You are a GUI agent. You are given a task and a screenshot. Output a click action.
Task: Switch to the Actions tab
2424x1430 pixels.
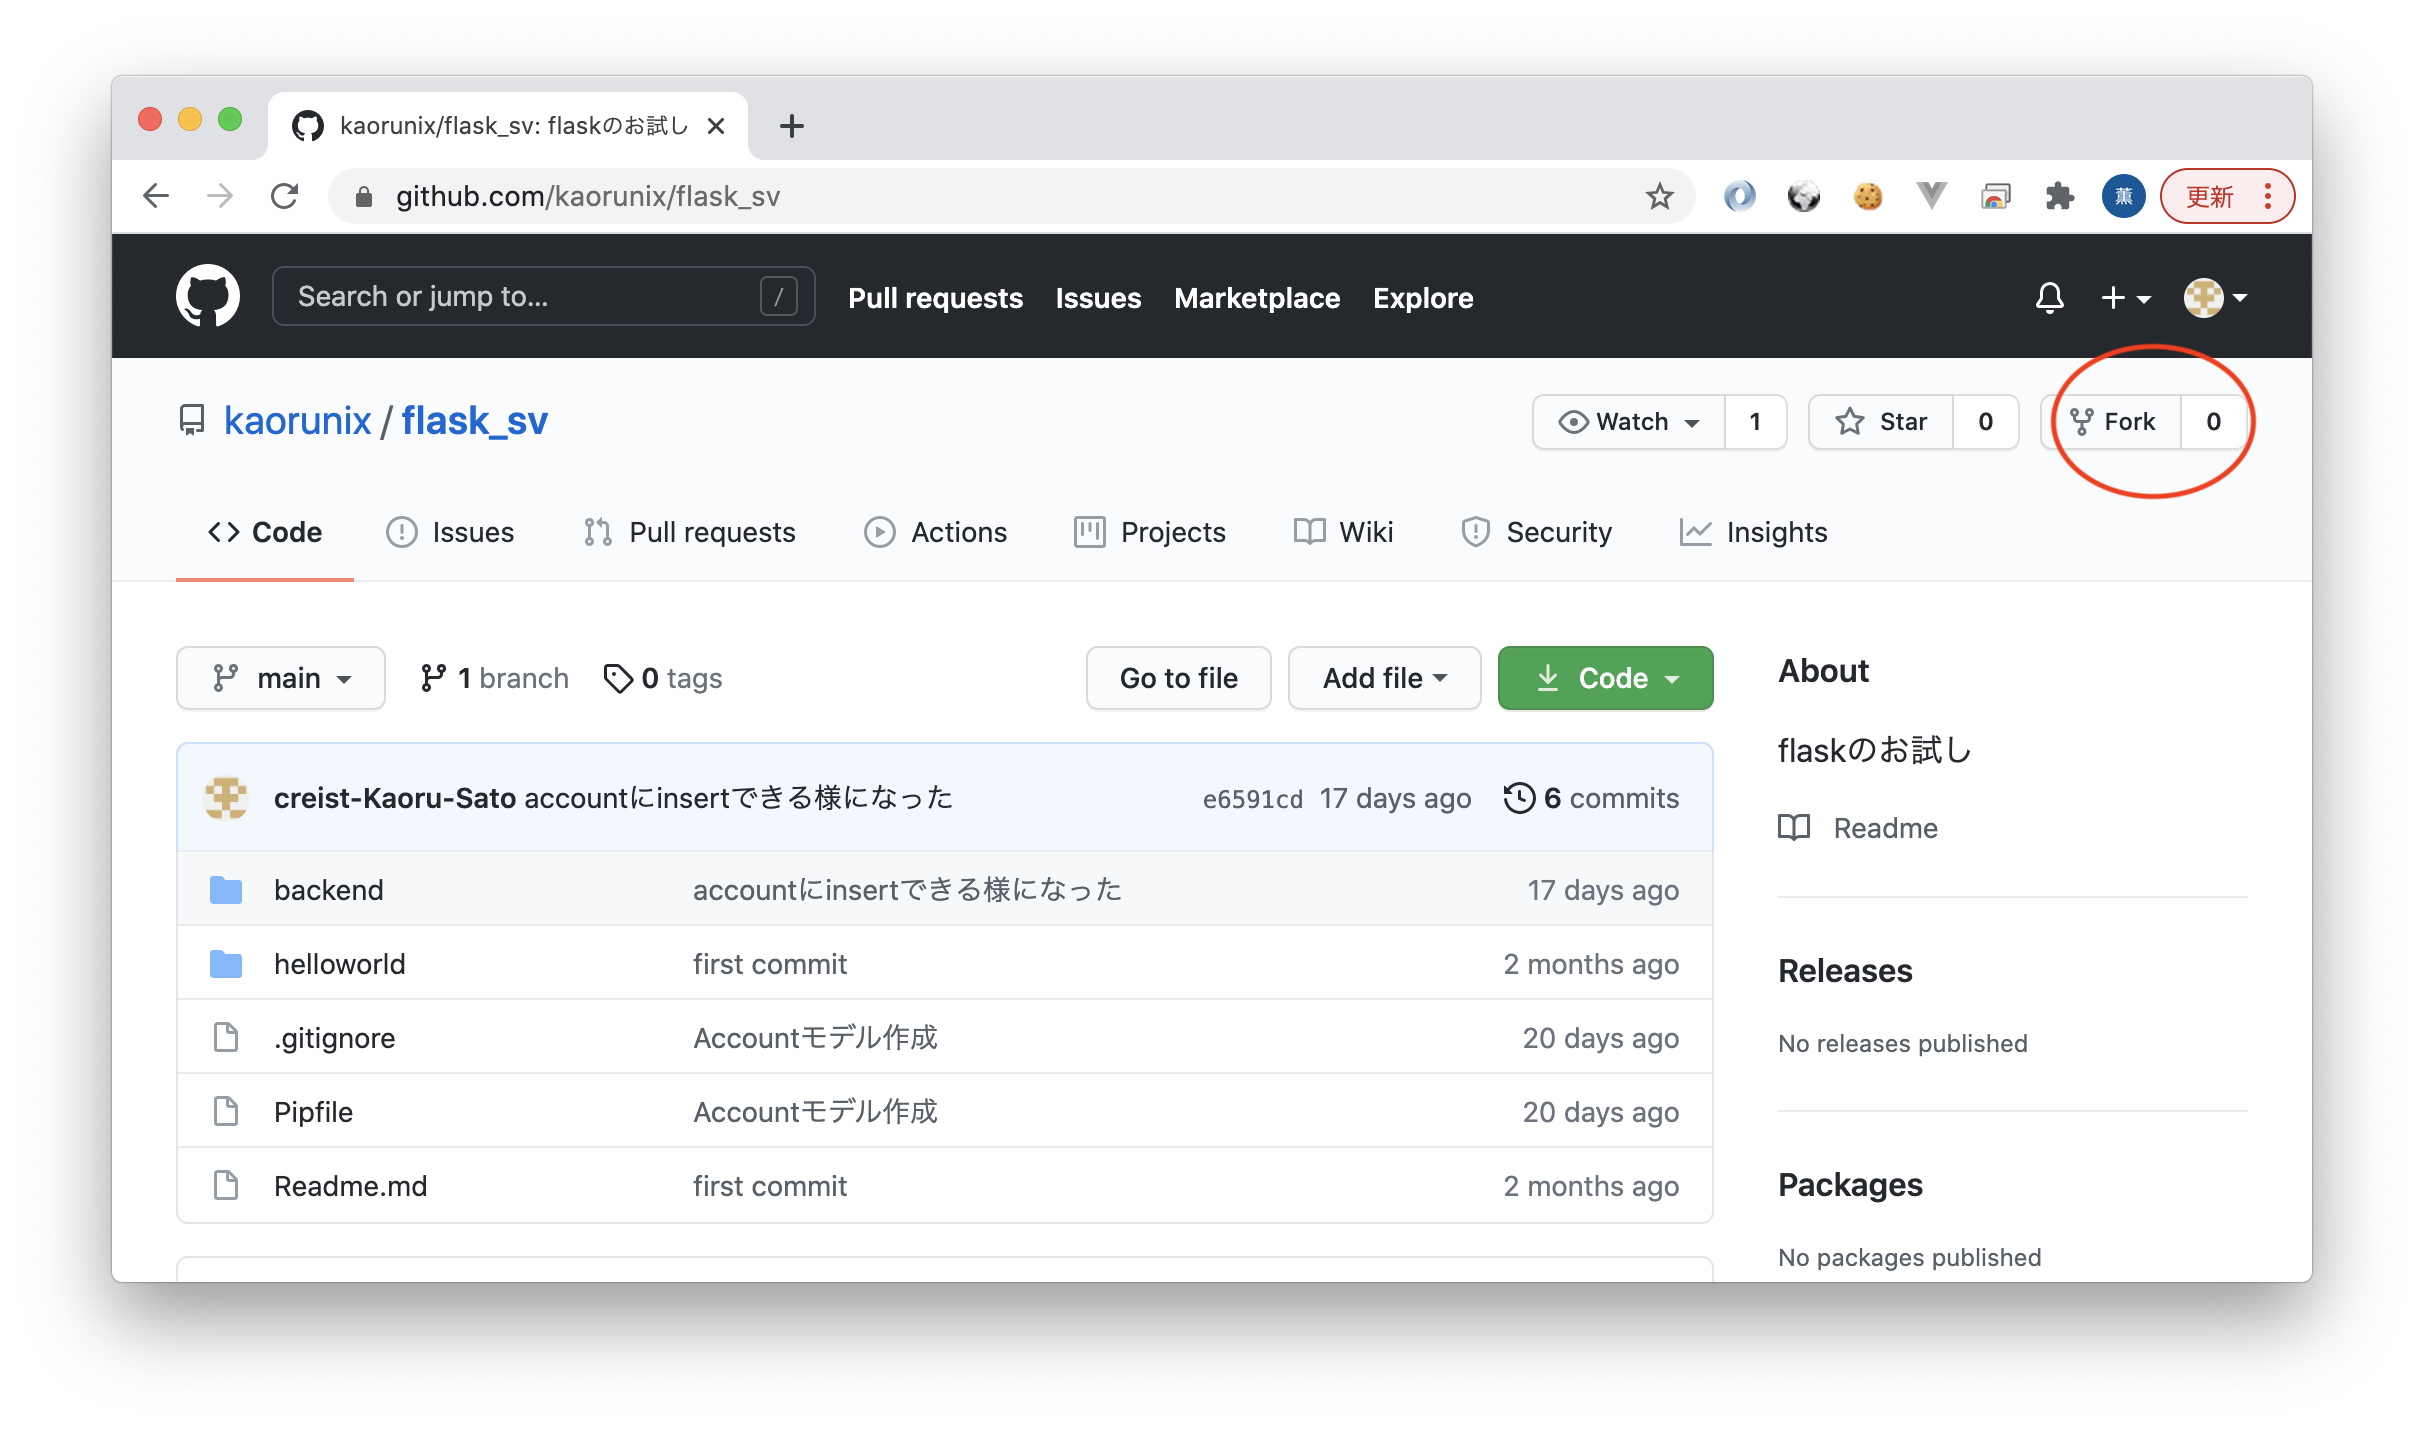pyautogui.click(x=936, y=532)
